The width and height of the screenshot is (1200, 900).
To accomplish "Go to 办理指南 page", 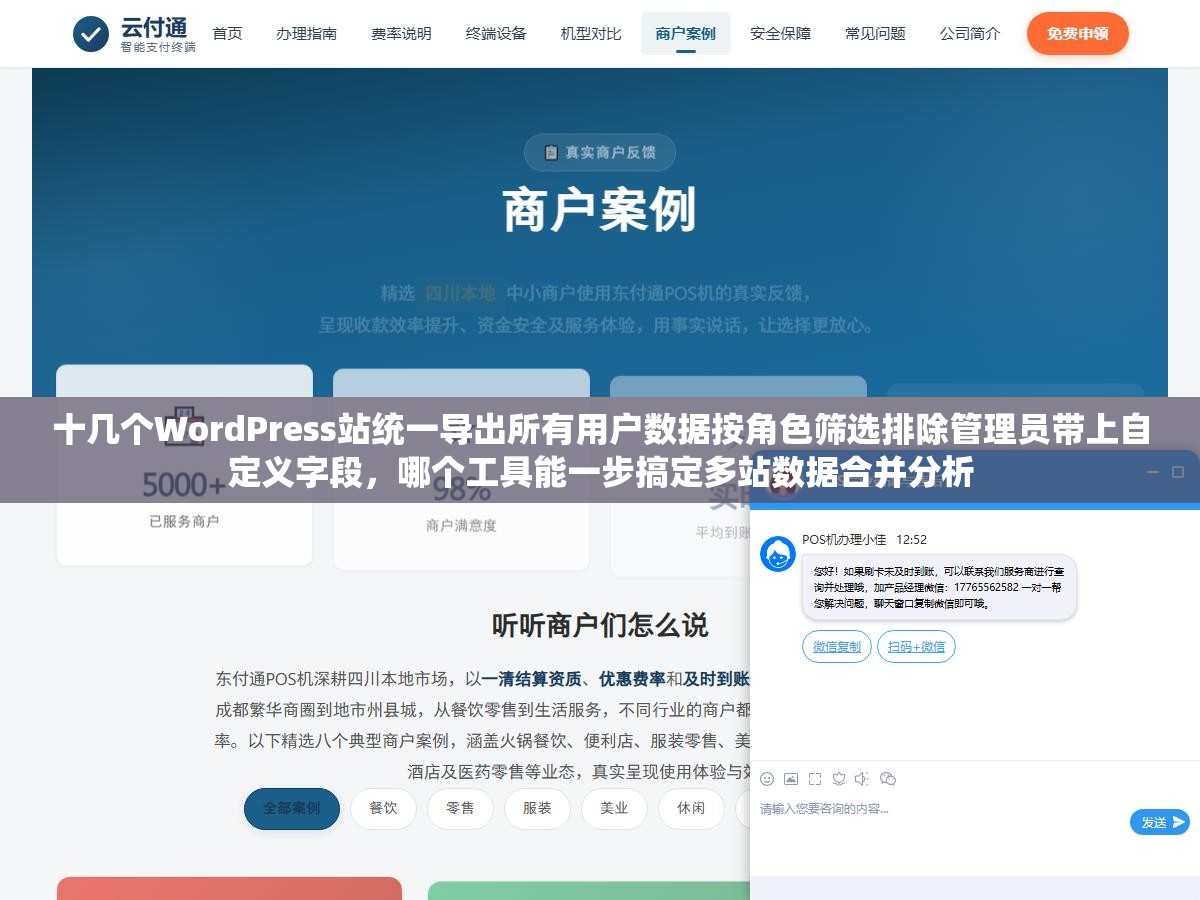I will [x=306, y=33].
